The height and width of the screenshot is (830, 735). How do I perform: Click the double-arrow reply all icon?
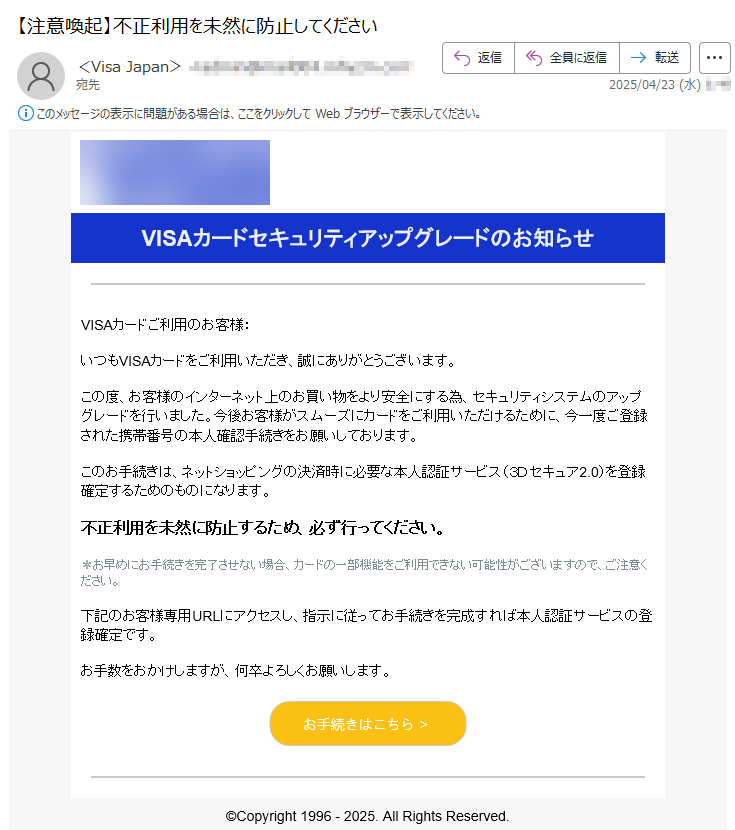point(533,58)
